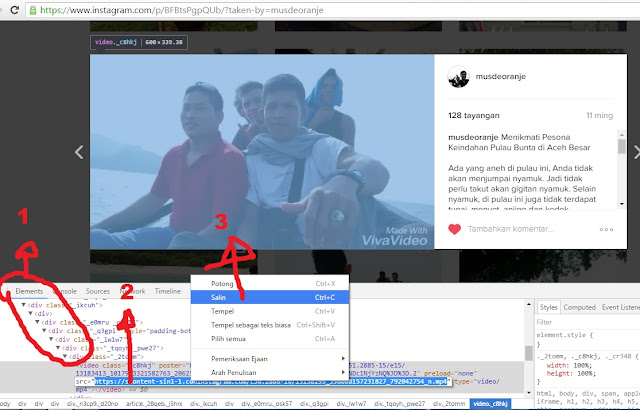Click musdeoranje name in the caption
Screen dimensions: 640x410
coord(473,137)
